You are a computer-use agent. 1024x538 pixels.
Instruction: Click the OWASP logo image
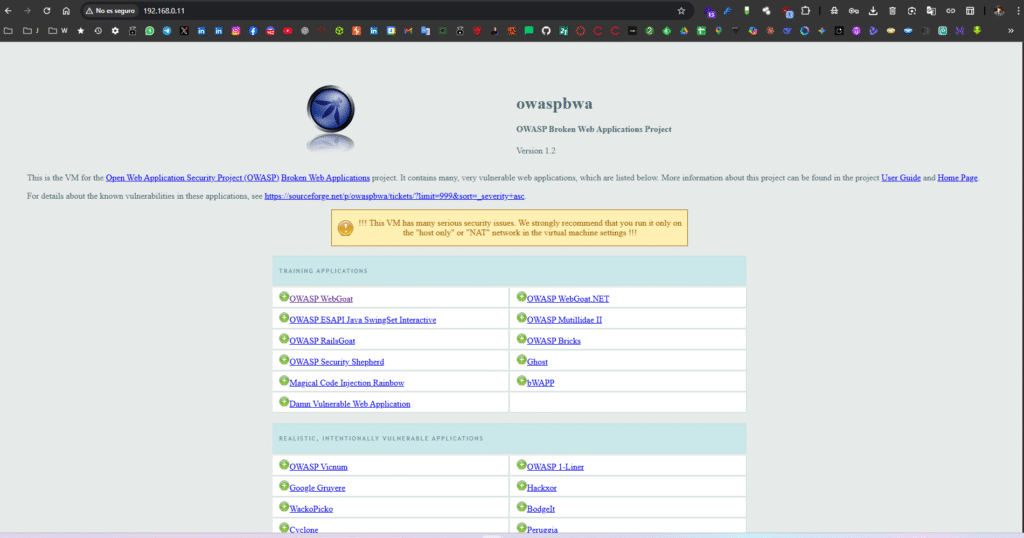[335, 118]
